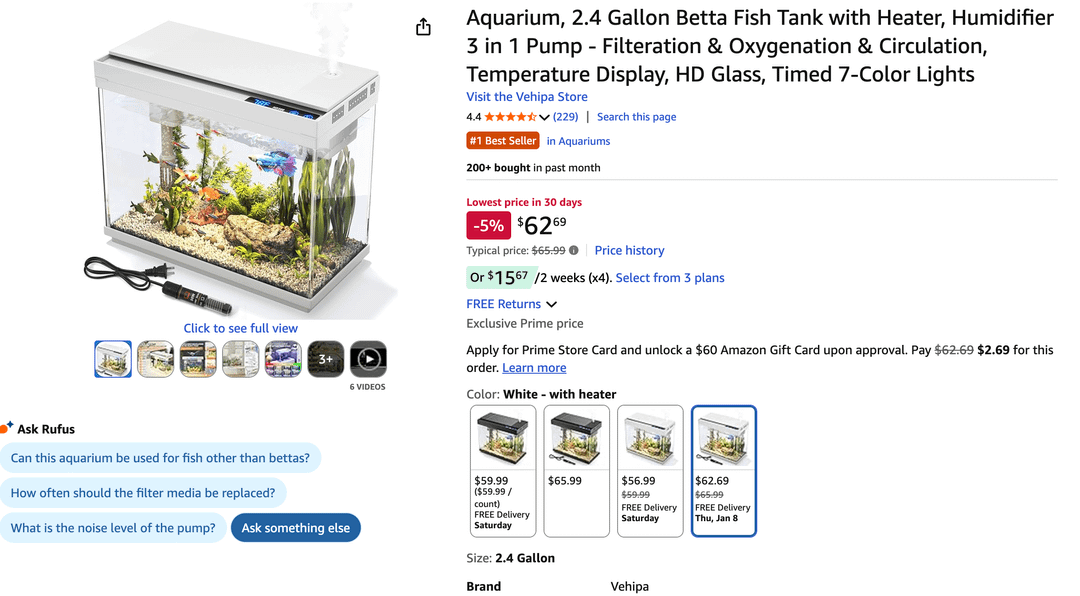The height and width of the screenshot is (596, 1080).
Task: Select the black tank $59.99 color option
Action: coord(503,471)
